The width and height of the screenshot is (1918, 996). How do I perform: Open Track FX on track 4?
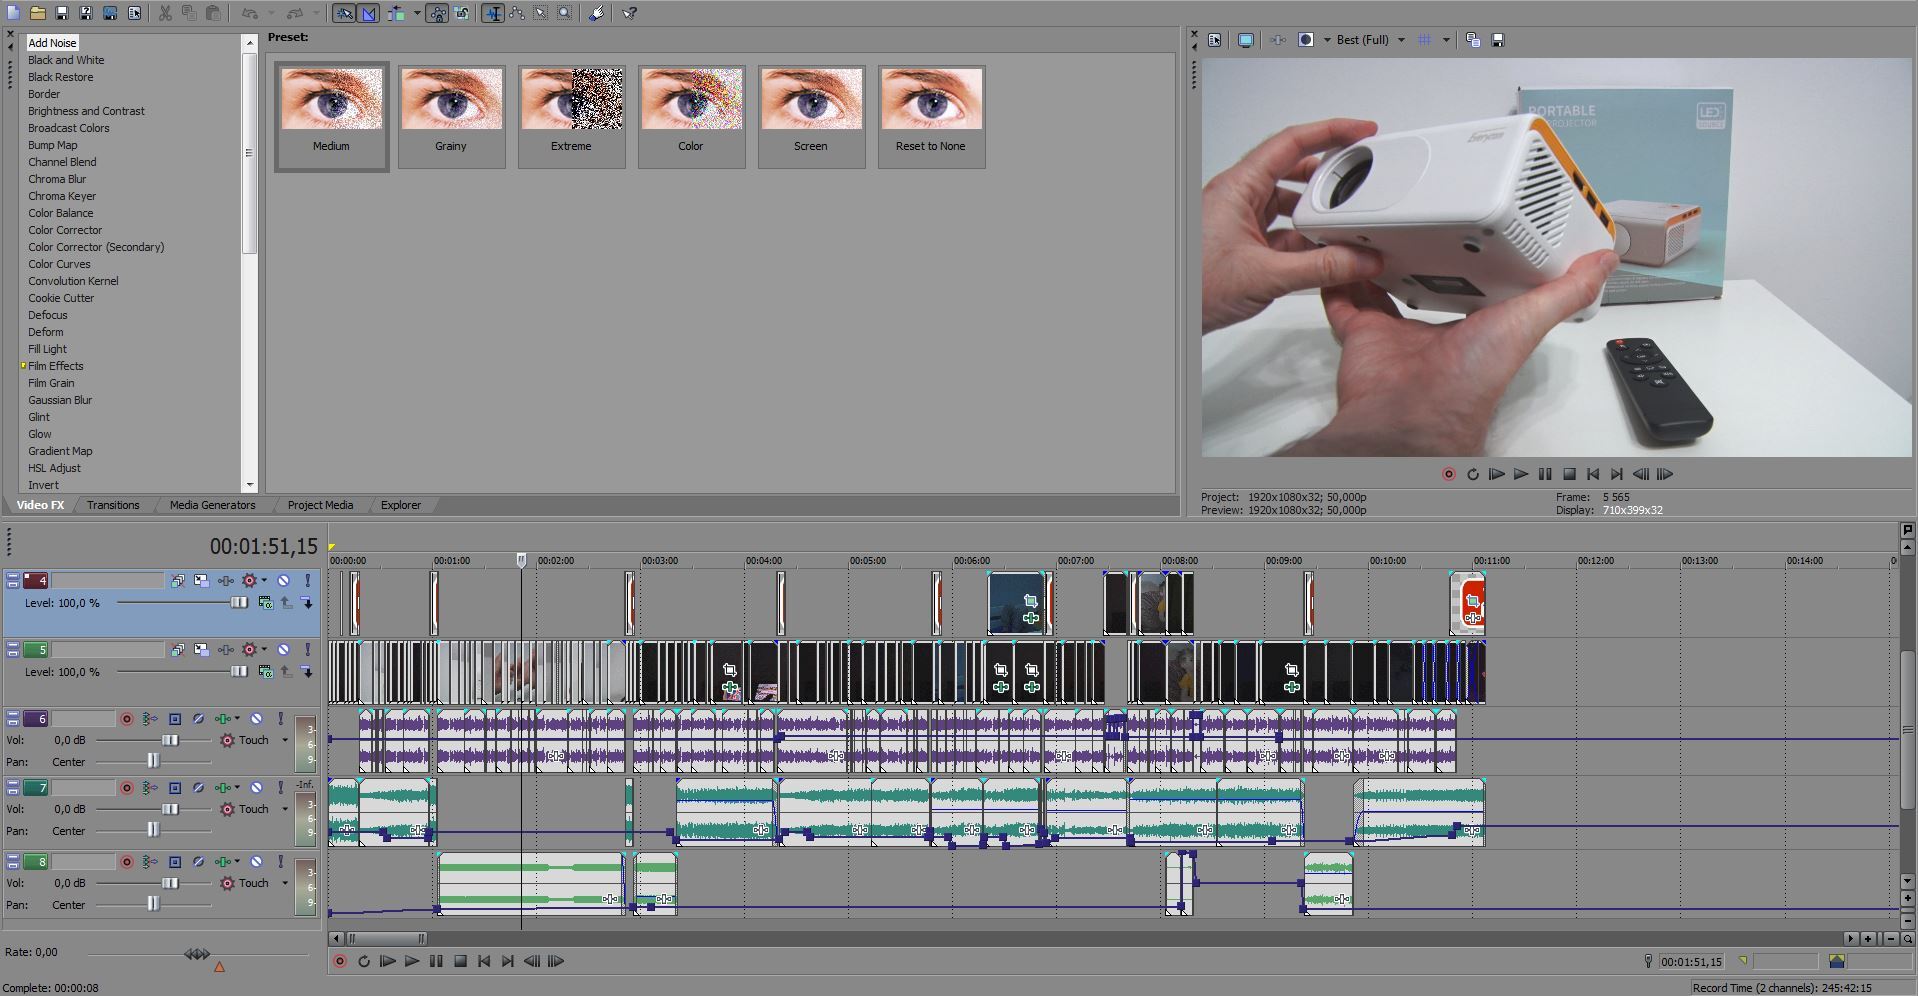pyautogui.click(x=226, y=580)
